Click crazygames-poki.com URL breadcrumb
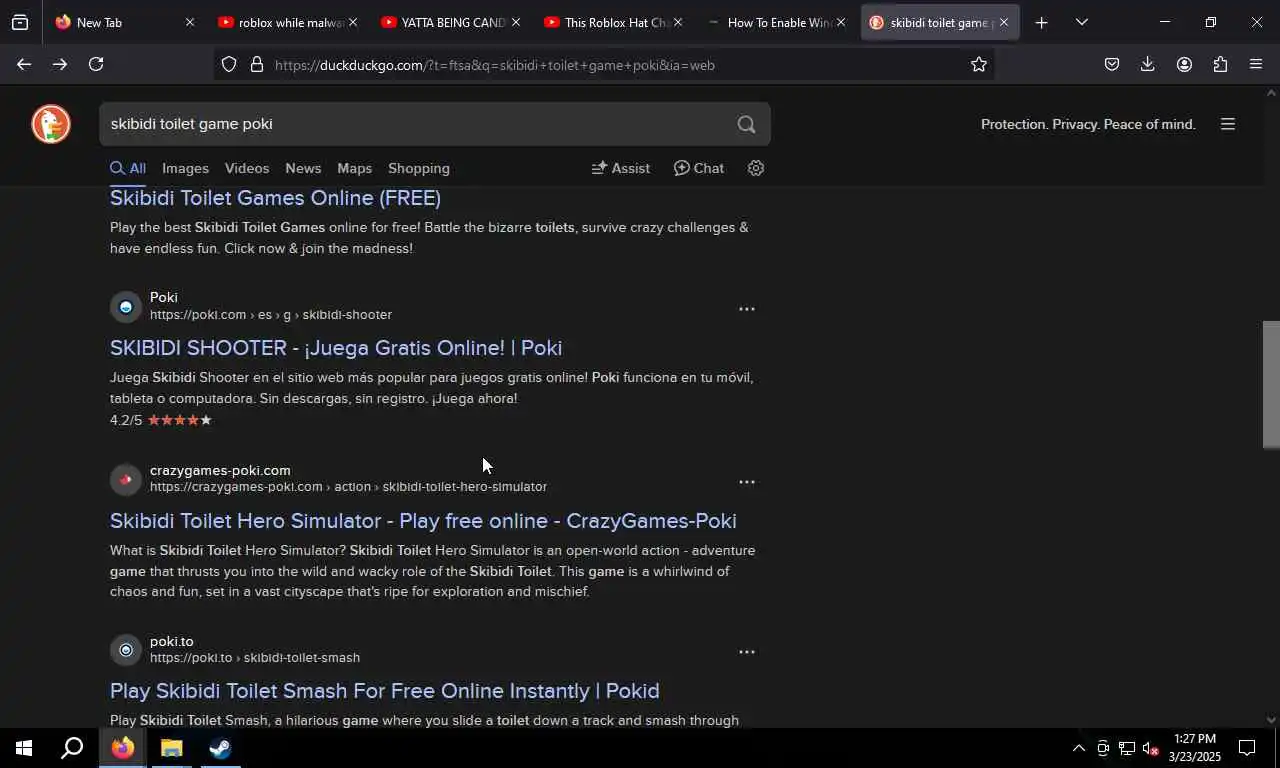Screen dimensions: 1280x768 tap(348, 487)
